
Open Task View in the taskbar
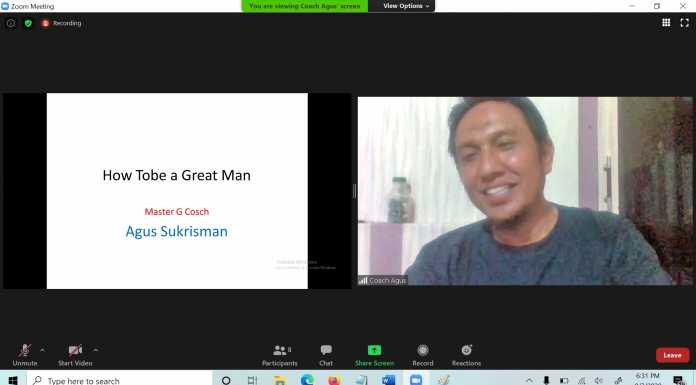253,380
